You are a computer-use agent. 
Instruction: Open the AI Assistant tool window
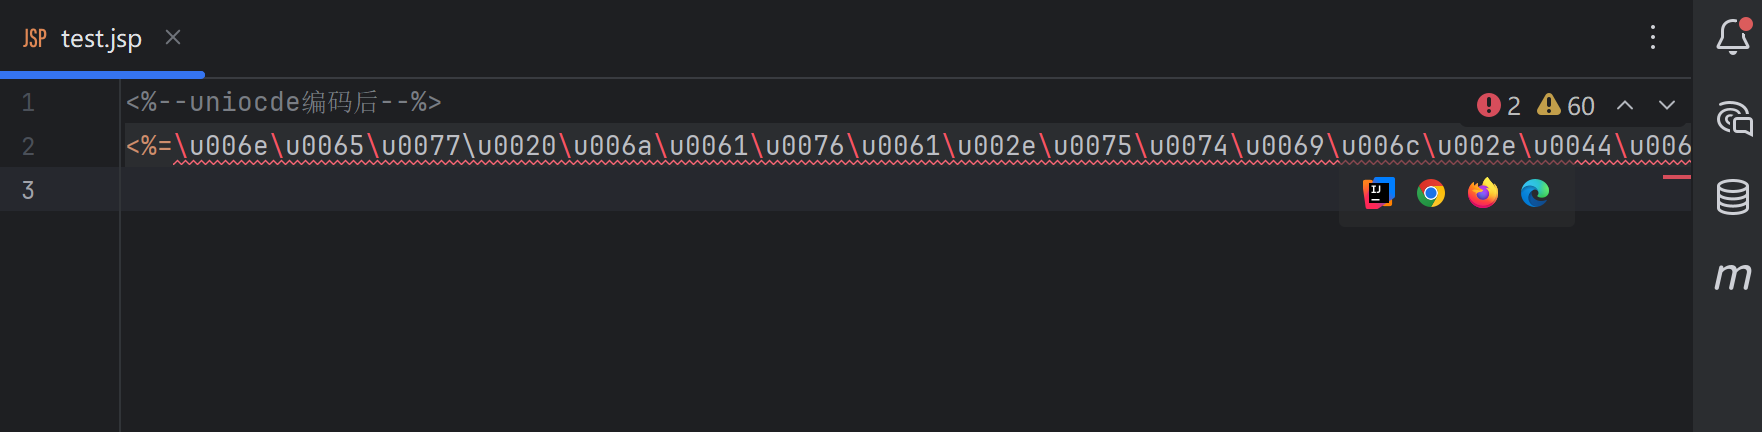[1733, 118]
